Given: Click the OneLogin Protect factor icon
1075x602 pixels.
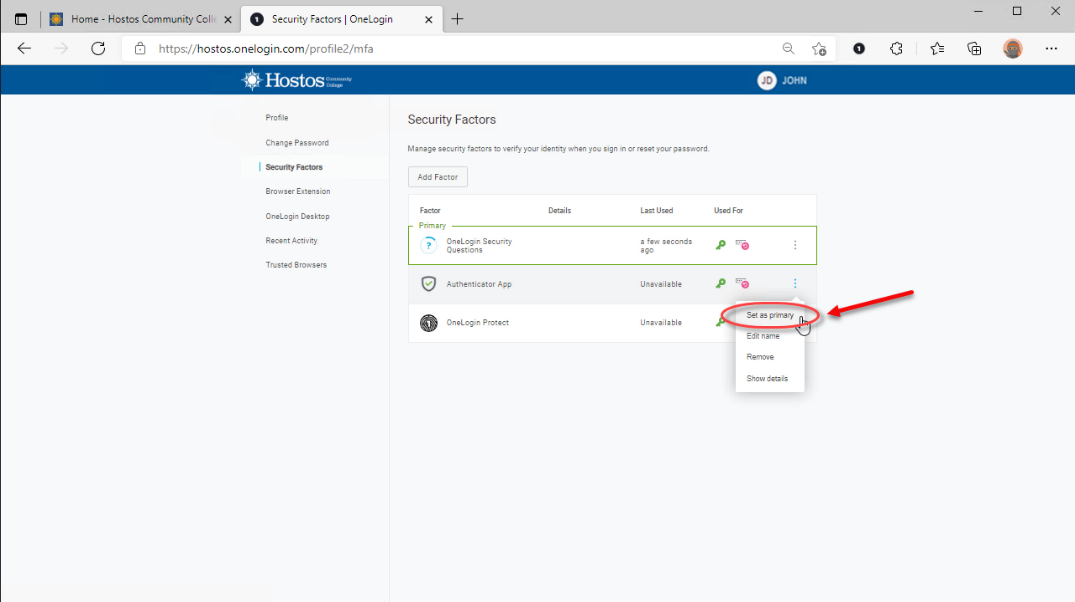Looking at the screenshot, I should tap(428, 323).
